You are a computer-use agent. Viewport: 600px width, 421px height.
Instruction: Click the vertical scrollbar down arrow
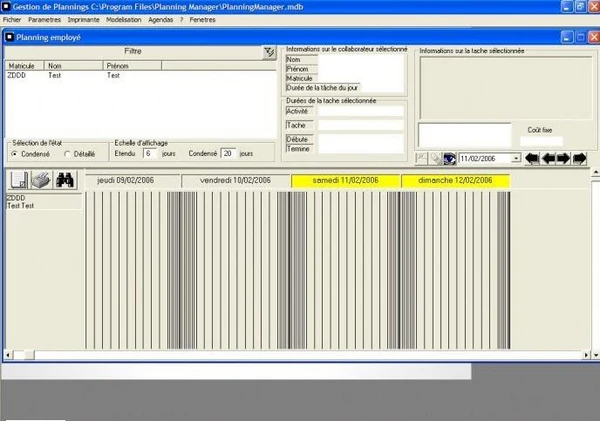click(595, 355)
